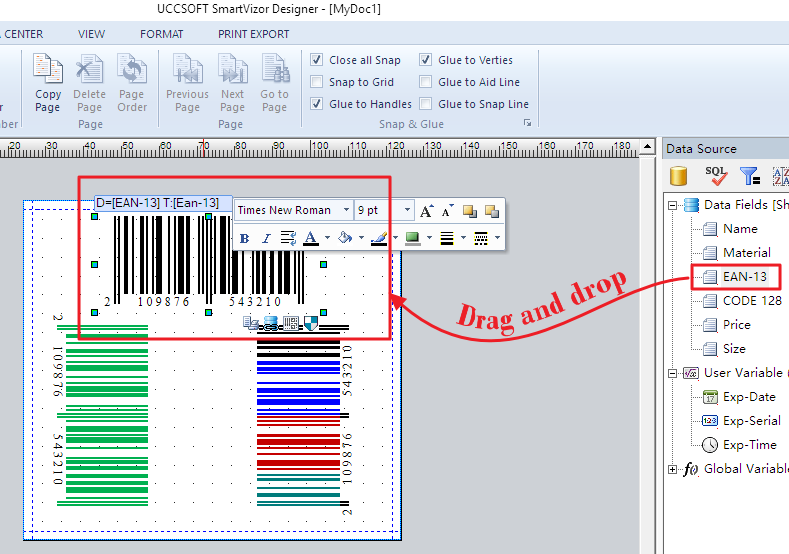The height and width of the screenshot is (554, 789).
Task: Open the fill bucket color dropdown arrow
Action: (x=361, y=238)
